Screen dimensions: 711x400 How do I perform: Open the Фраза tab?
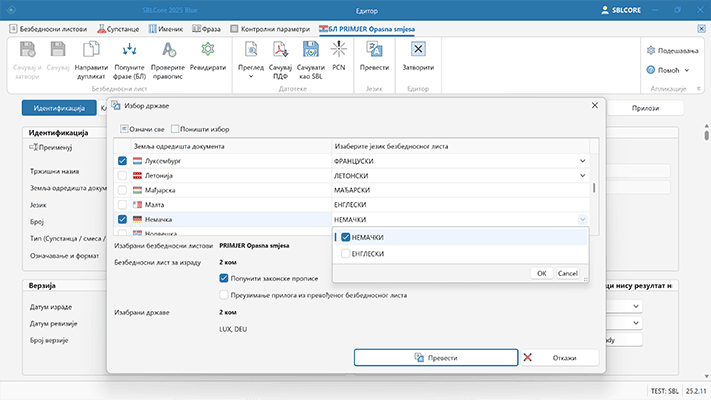[x=206, y=29]
